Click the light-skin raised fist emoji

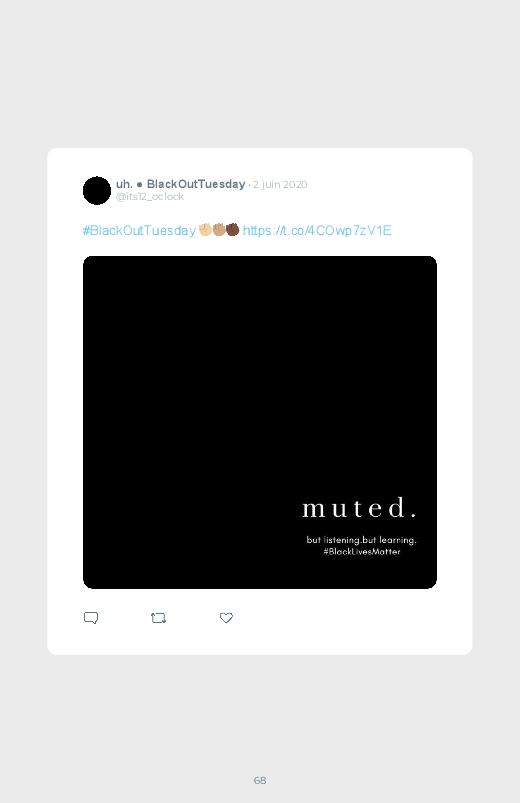pyautogui.click(x=205, y=229)
